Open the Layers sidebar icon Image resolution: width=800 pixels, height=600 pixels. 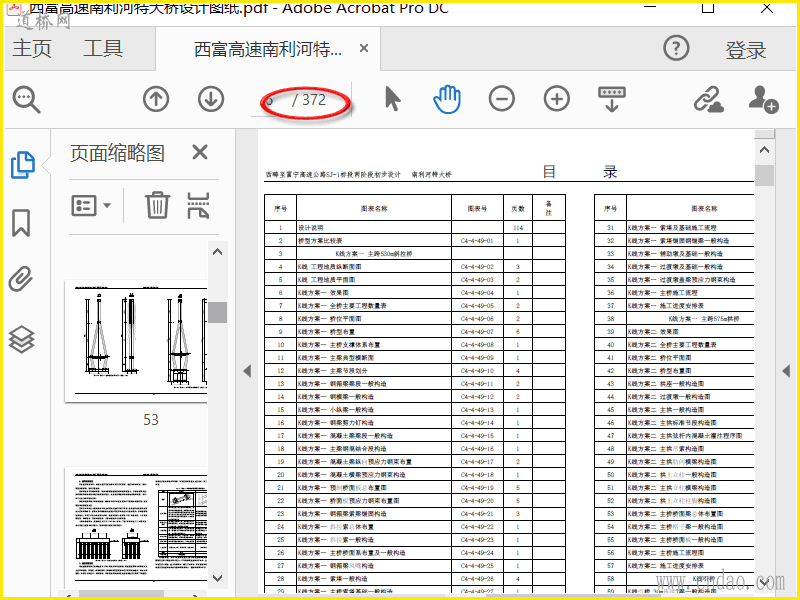[x=21, y=340]
